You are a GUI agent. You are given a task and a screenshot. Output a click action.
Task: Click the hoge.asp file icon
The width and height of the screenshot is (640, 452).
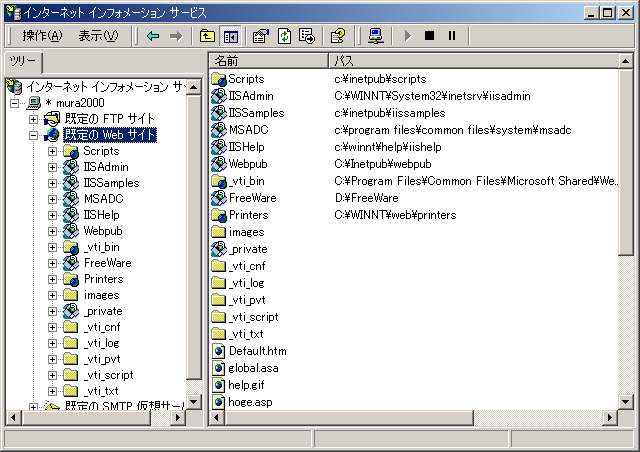[219, 402]
